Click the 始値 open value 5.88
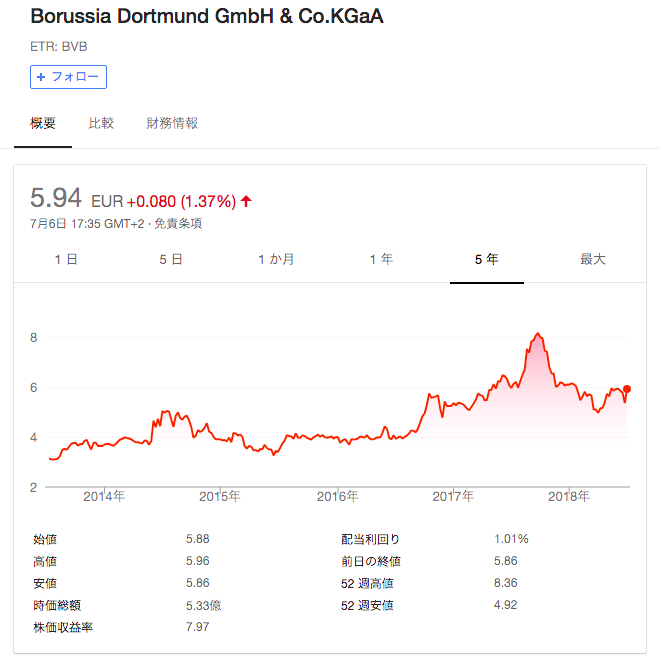Viewport: 660px width, 662px height. 198,539
